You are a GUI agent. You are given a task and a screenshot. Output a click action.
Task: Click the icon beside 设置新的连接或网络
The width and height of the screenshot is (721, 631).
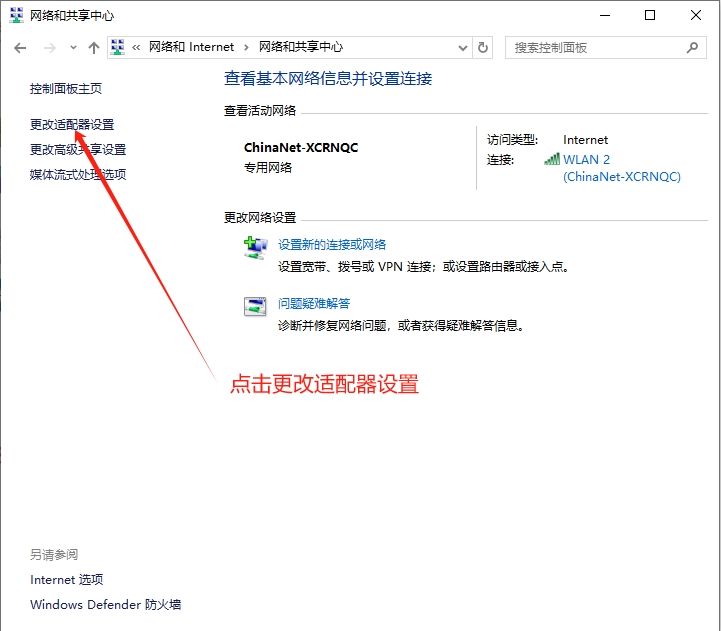click(255, 247)
